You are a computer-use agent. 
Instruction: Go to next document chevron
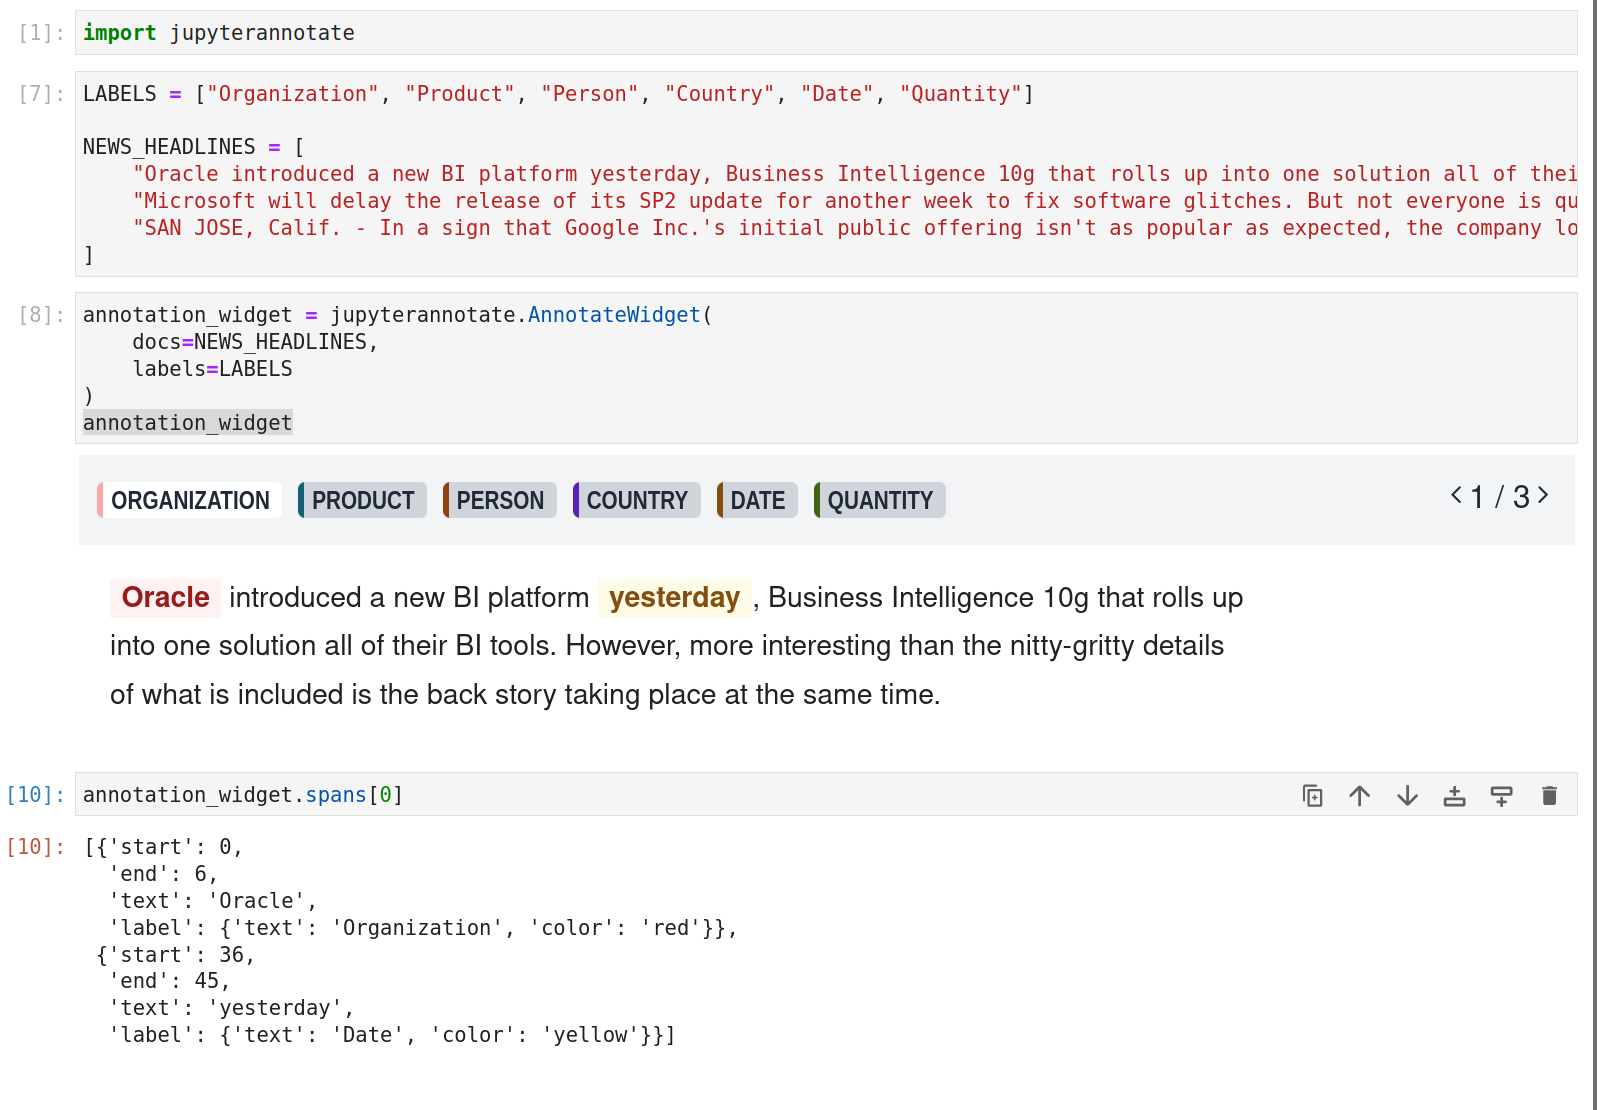(1543, 495)
